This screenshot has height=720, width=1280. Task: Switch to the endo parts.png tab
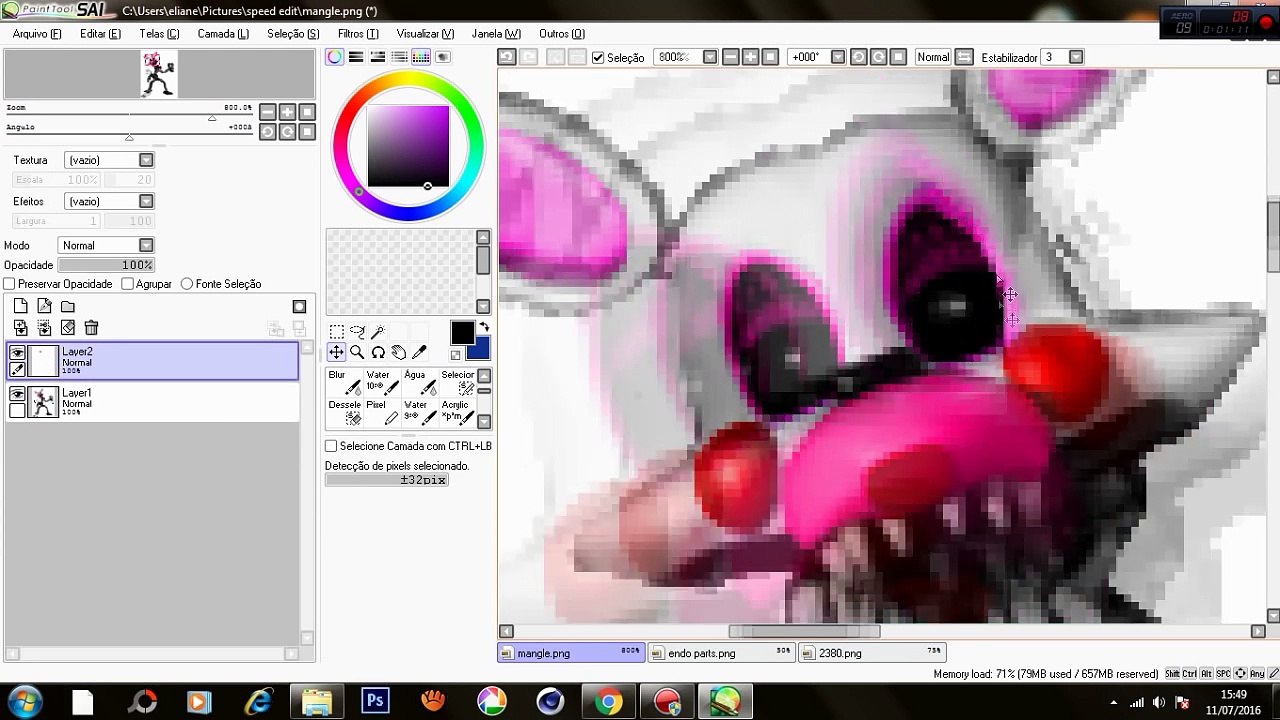[720, 653]
